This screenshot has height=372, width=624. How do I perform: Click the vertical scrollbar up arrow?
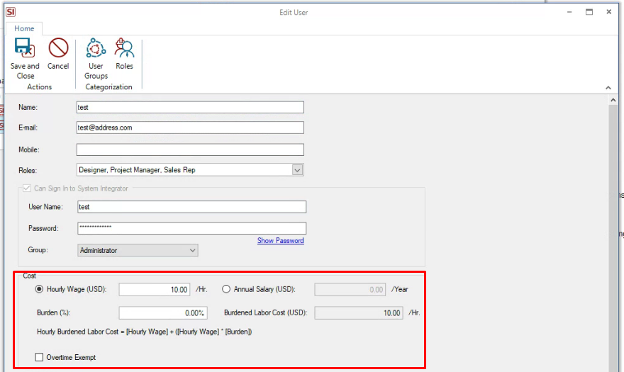pos(613,100)
